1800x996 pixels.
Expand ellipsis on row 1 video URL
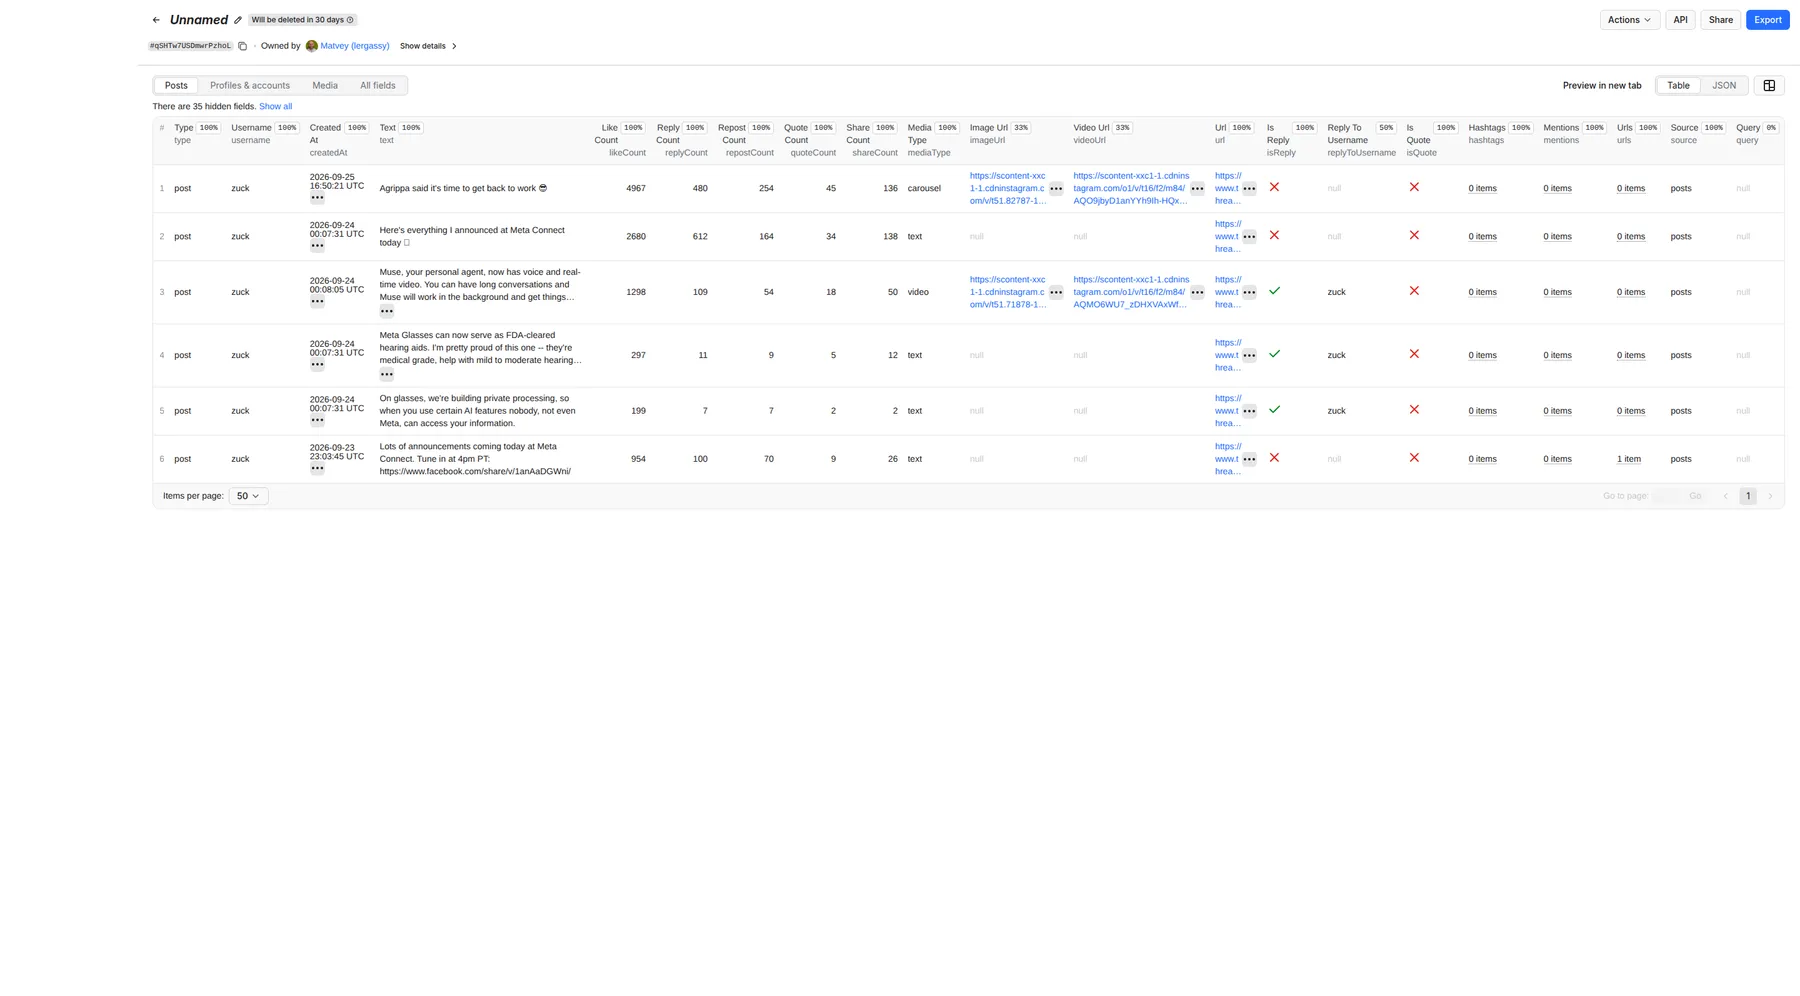pyautogui.click(x=1197, y=189)
